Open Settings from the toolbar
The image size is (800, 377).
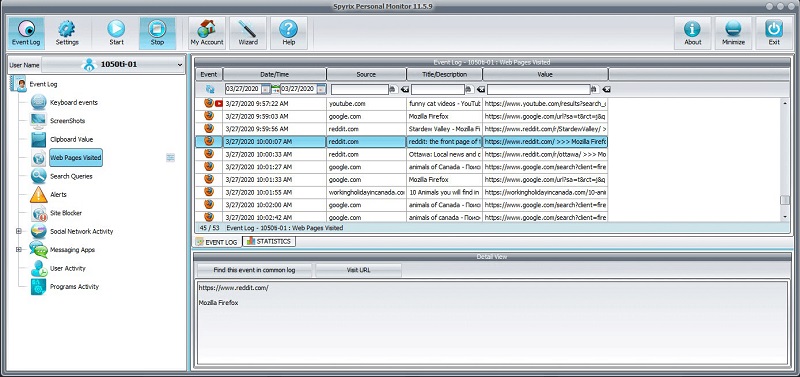tap(67, 34)
